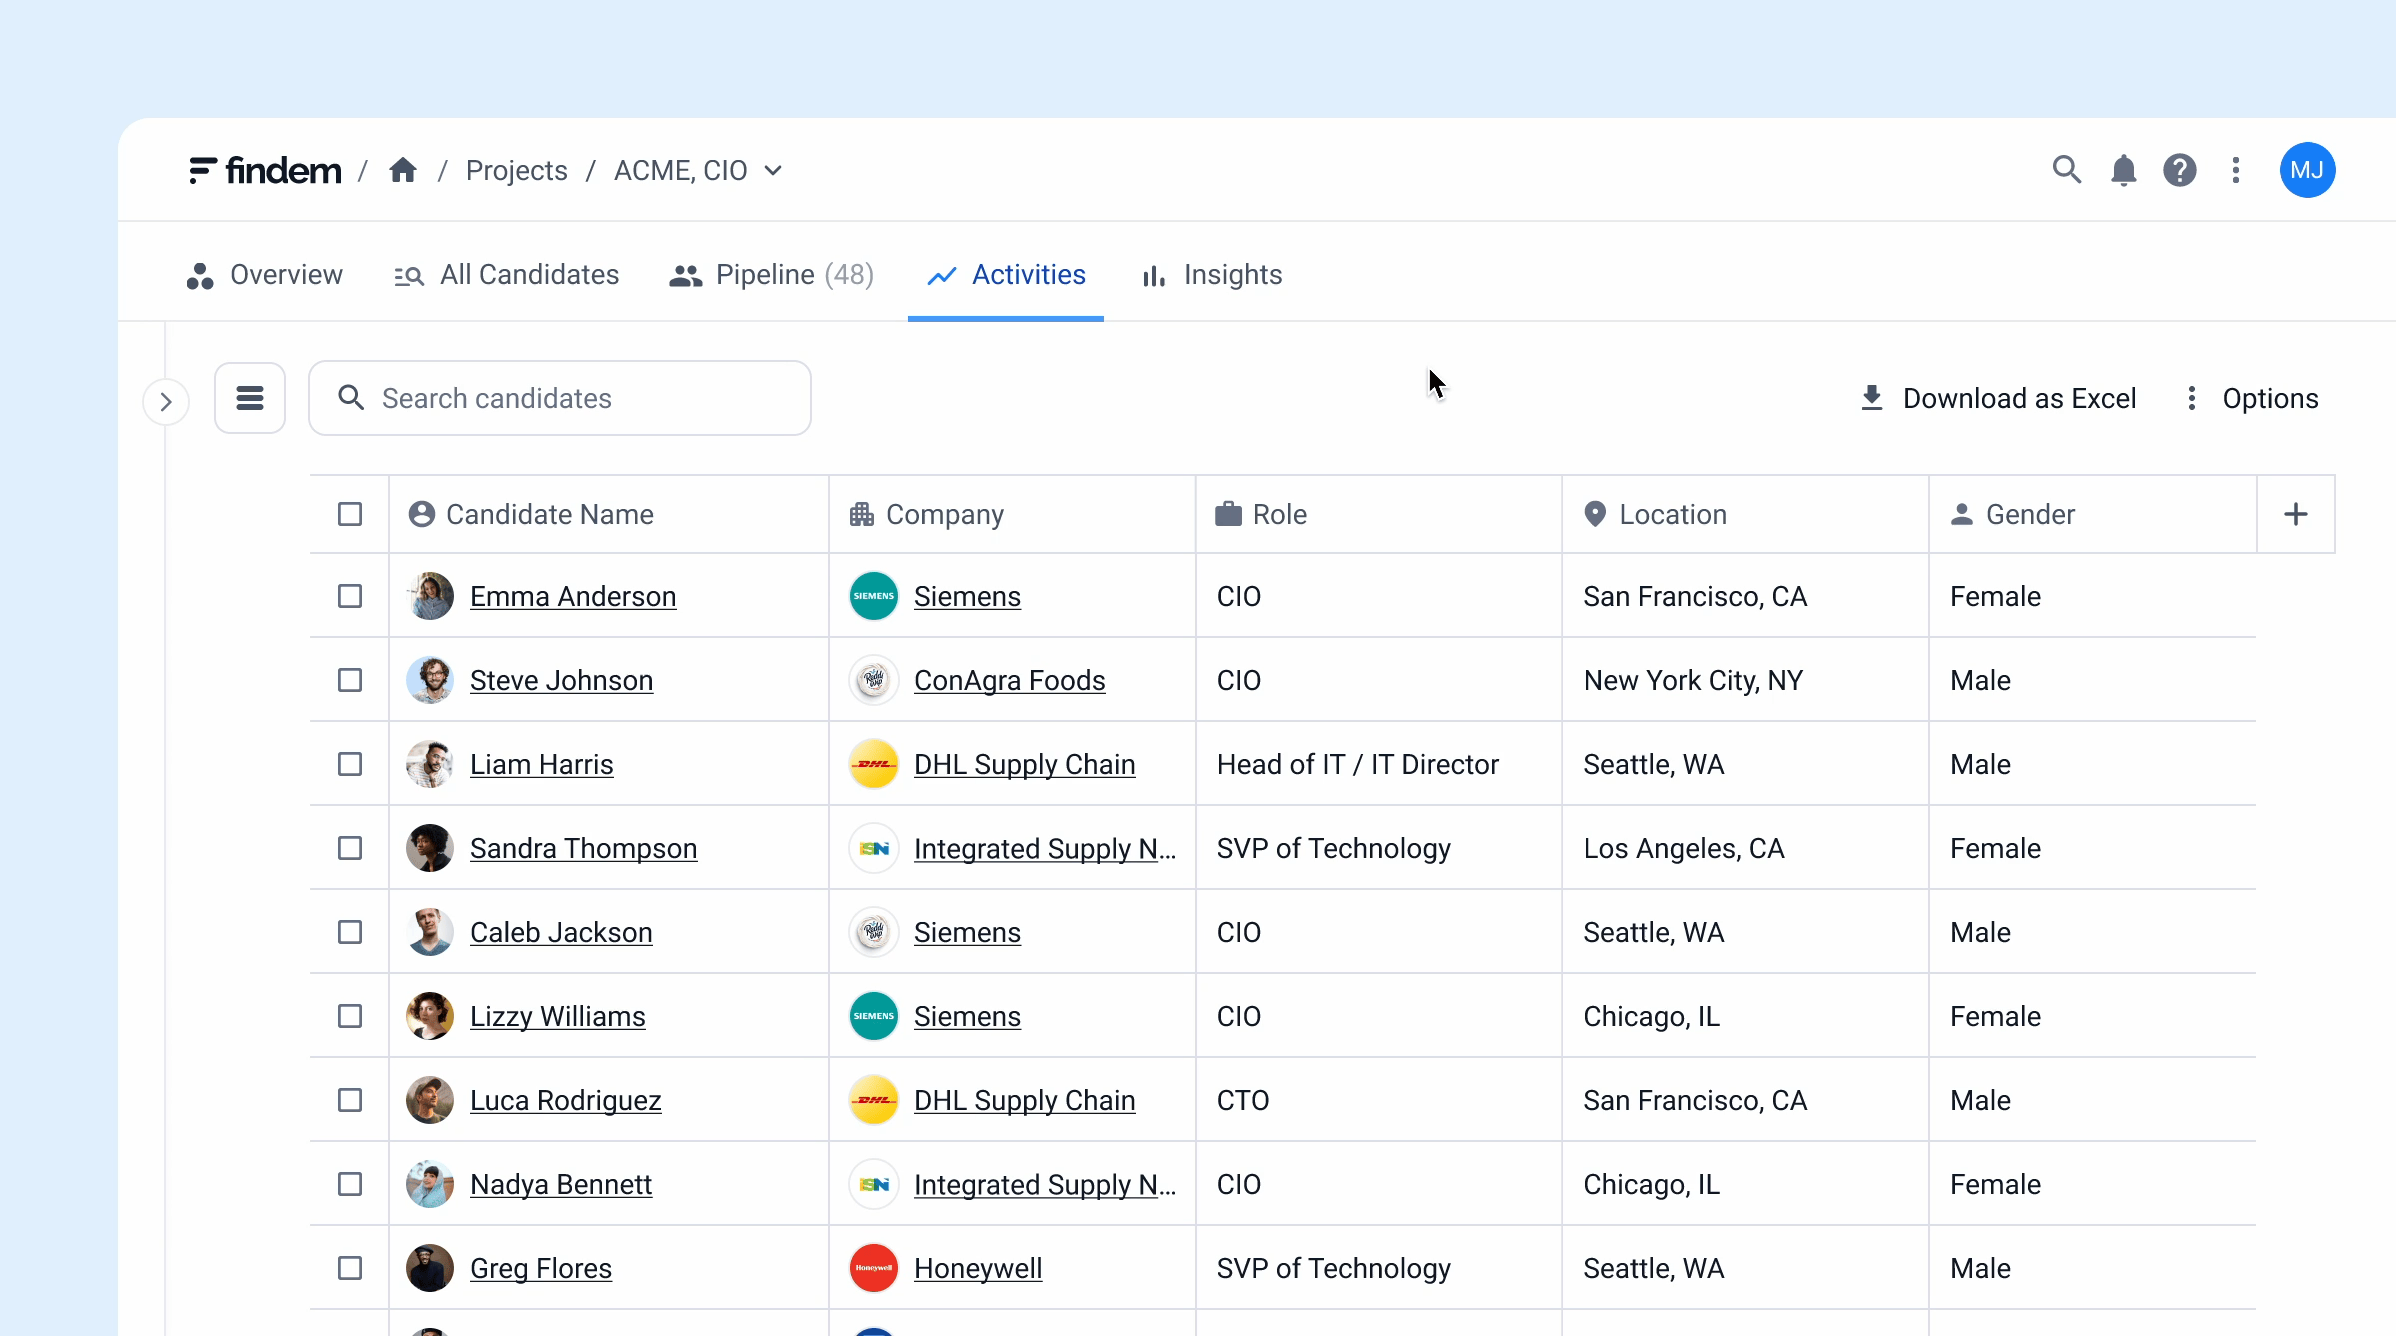Click the hamburger list view button
2396x1336 pixels.
point(250,398)
